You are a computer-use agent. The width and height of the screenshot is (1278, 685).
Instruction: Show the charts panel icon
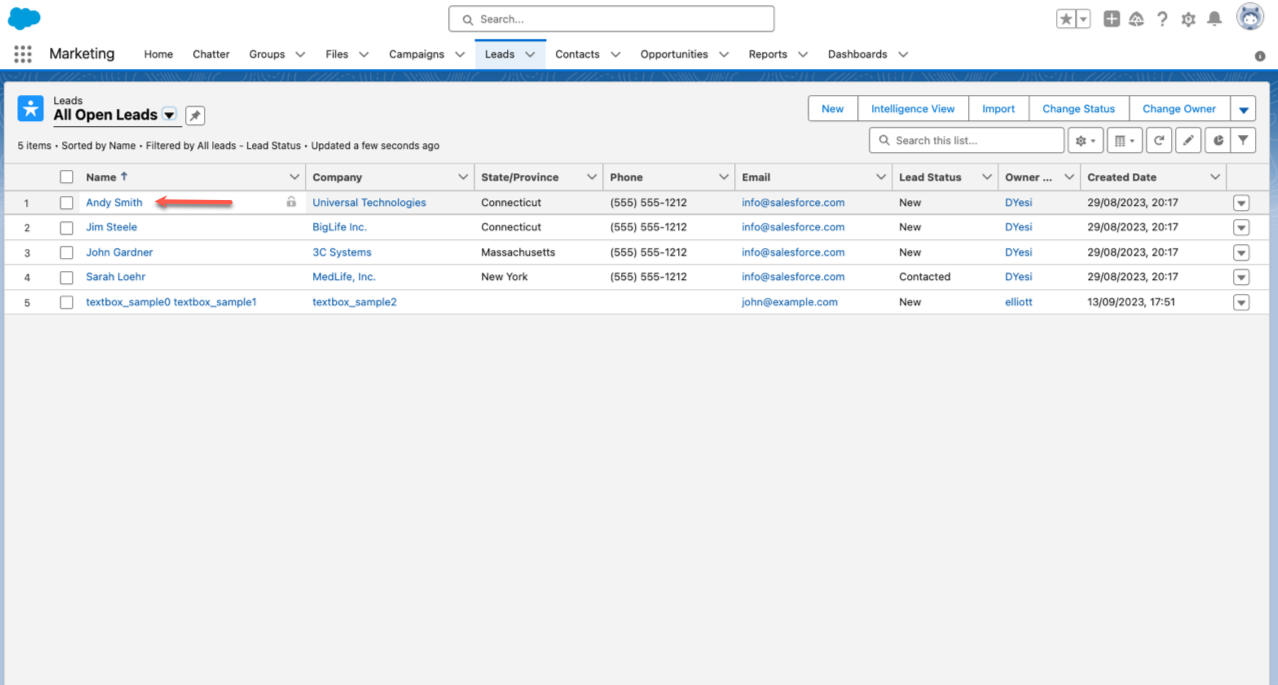(1217, 141)
